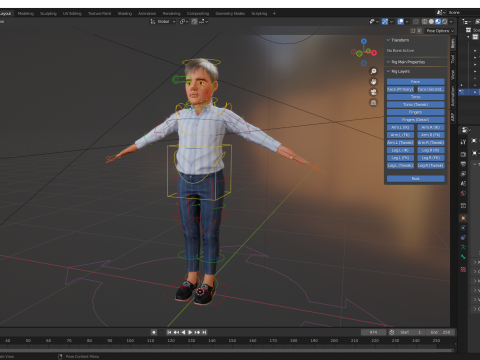Click the move view hand icon
Screen dimensions: 480x360
pyautogui.click(x=373, y=82)
